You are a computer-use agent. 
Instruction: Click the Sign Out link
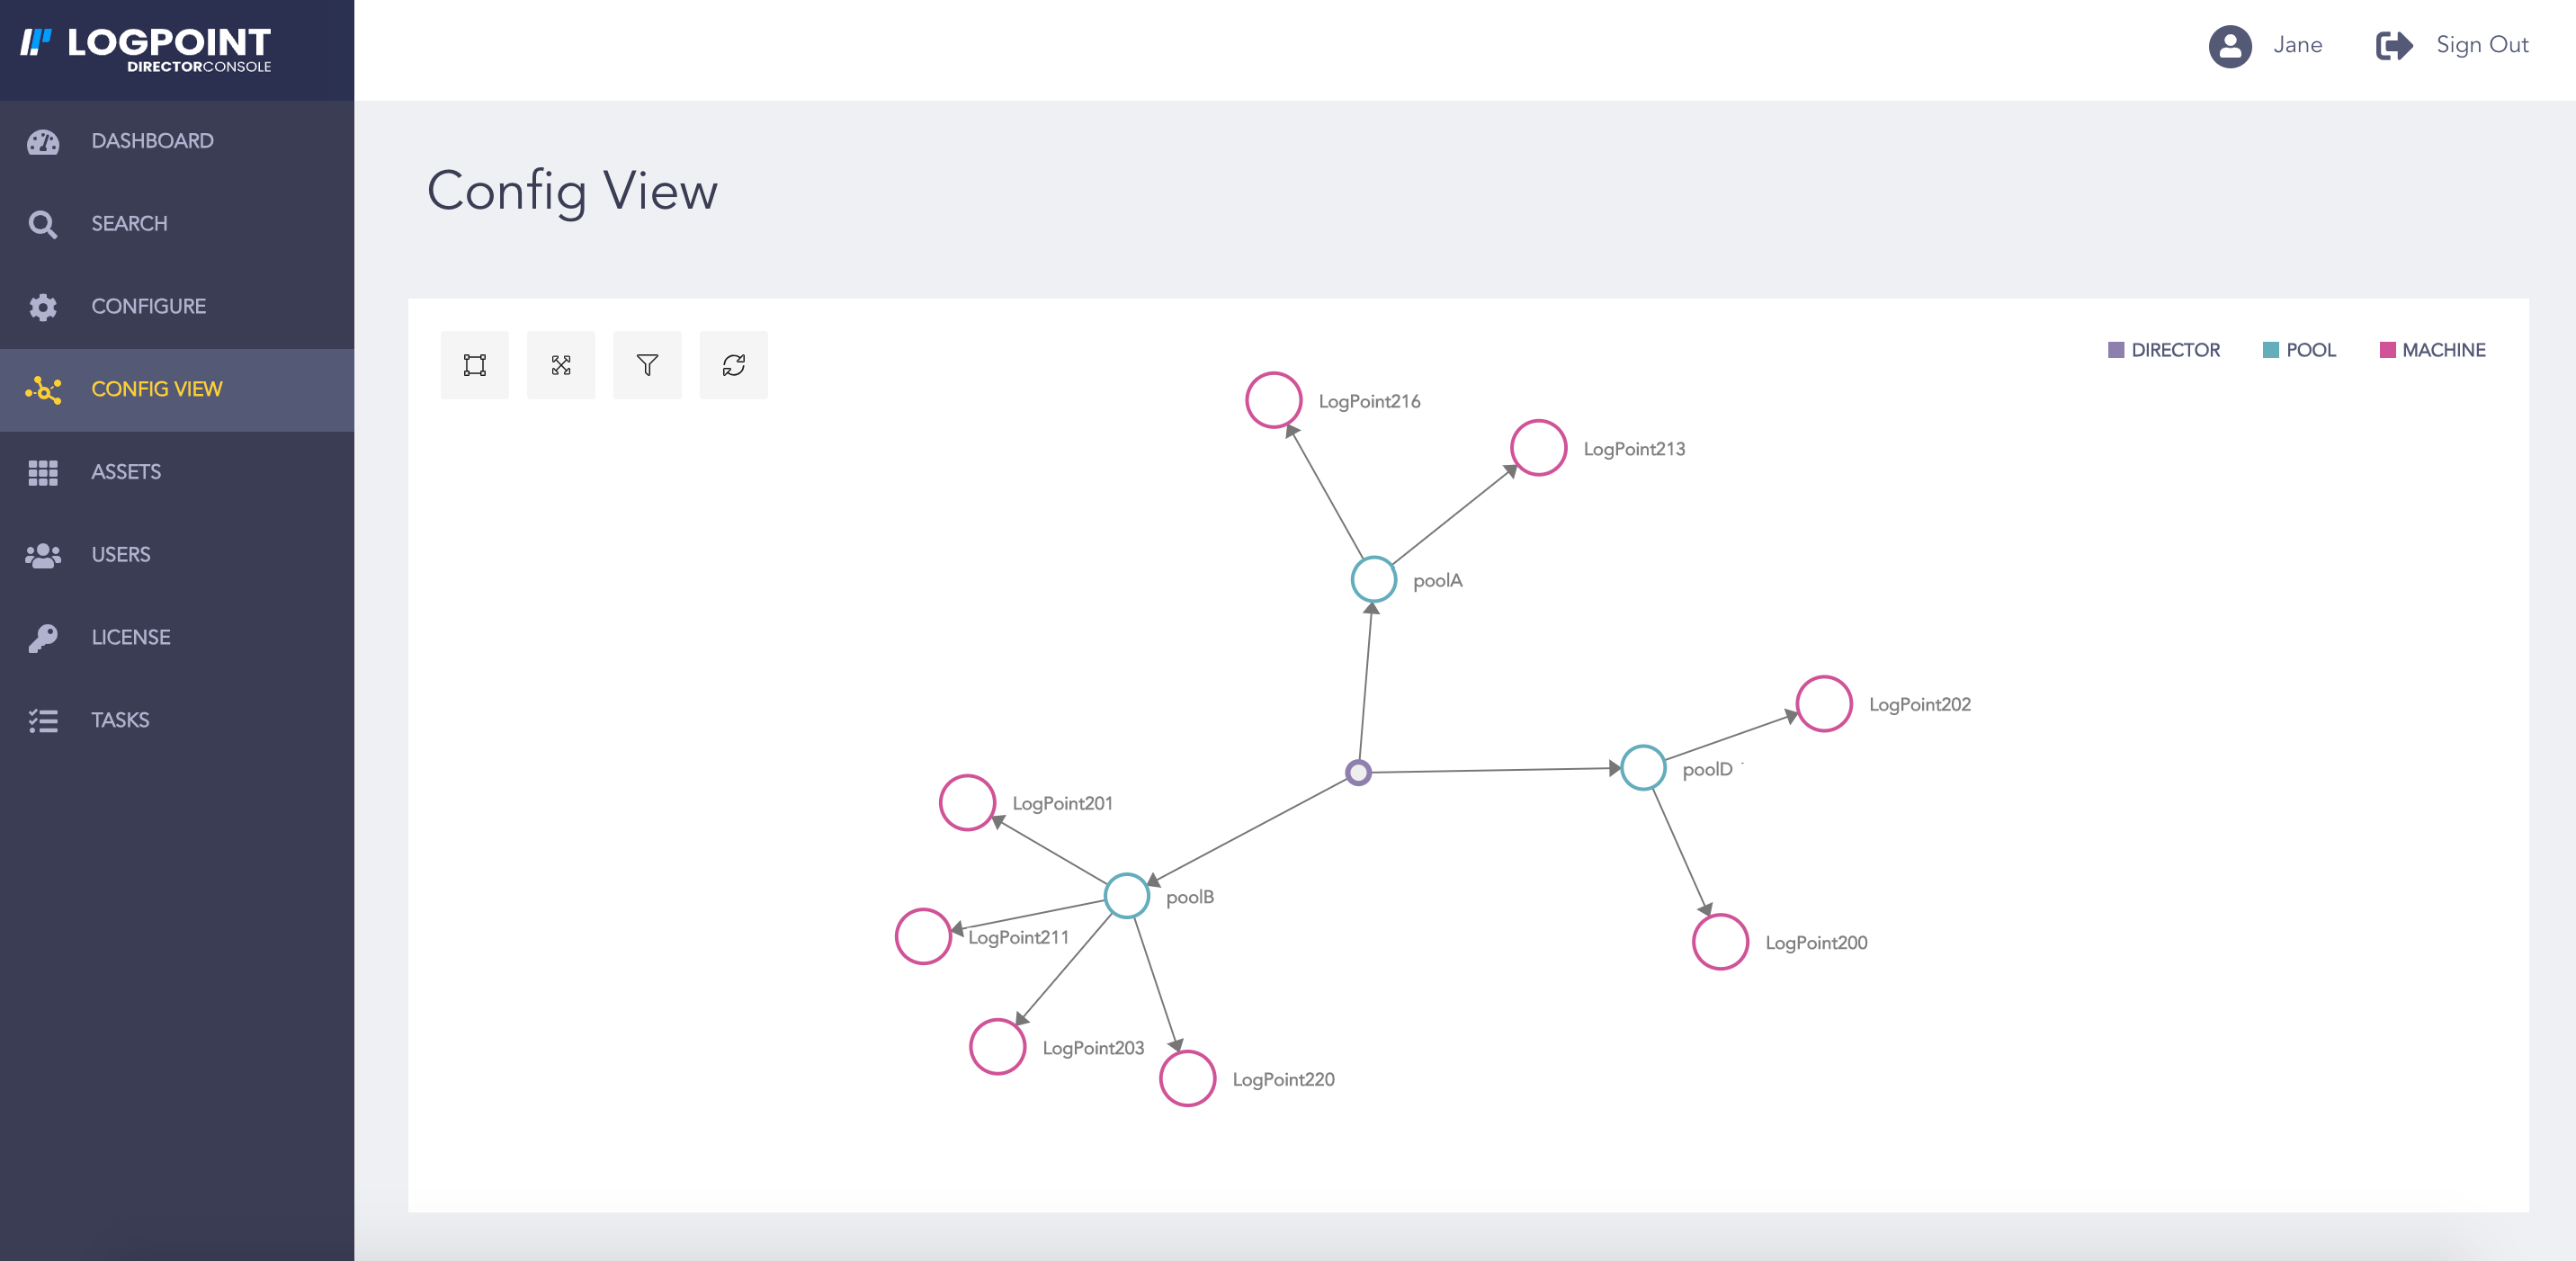point(2481,45)
